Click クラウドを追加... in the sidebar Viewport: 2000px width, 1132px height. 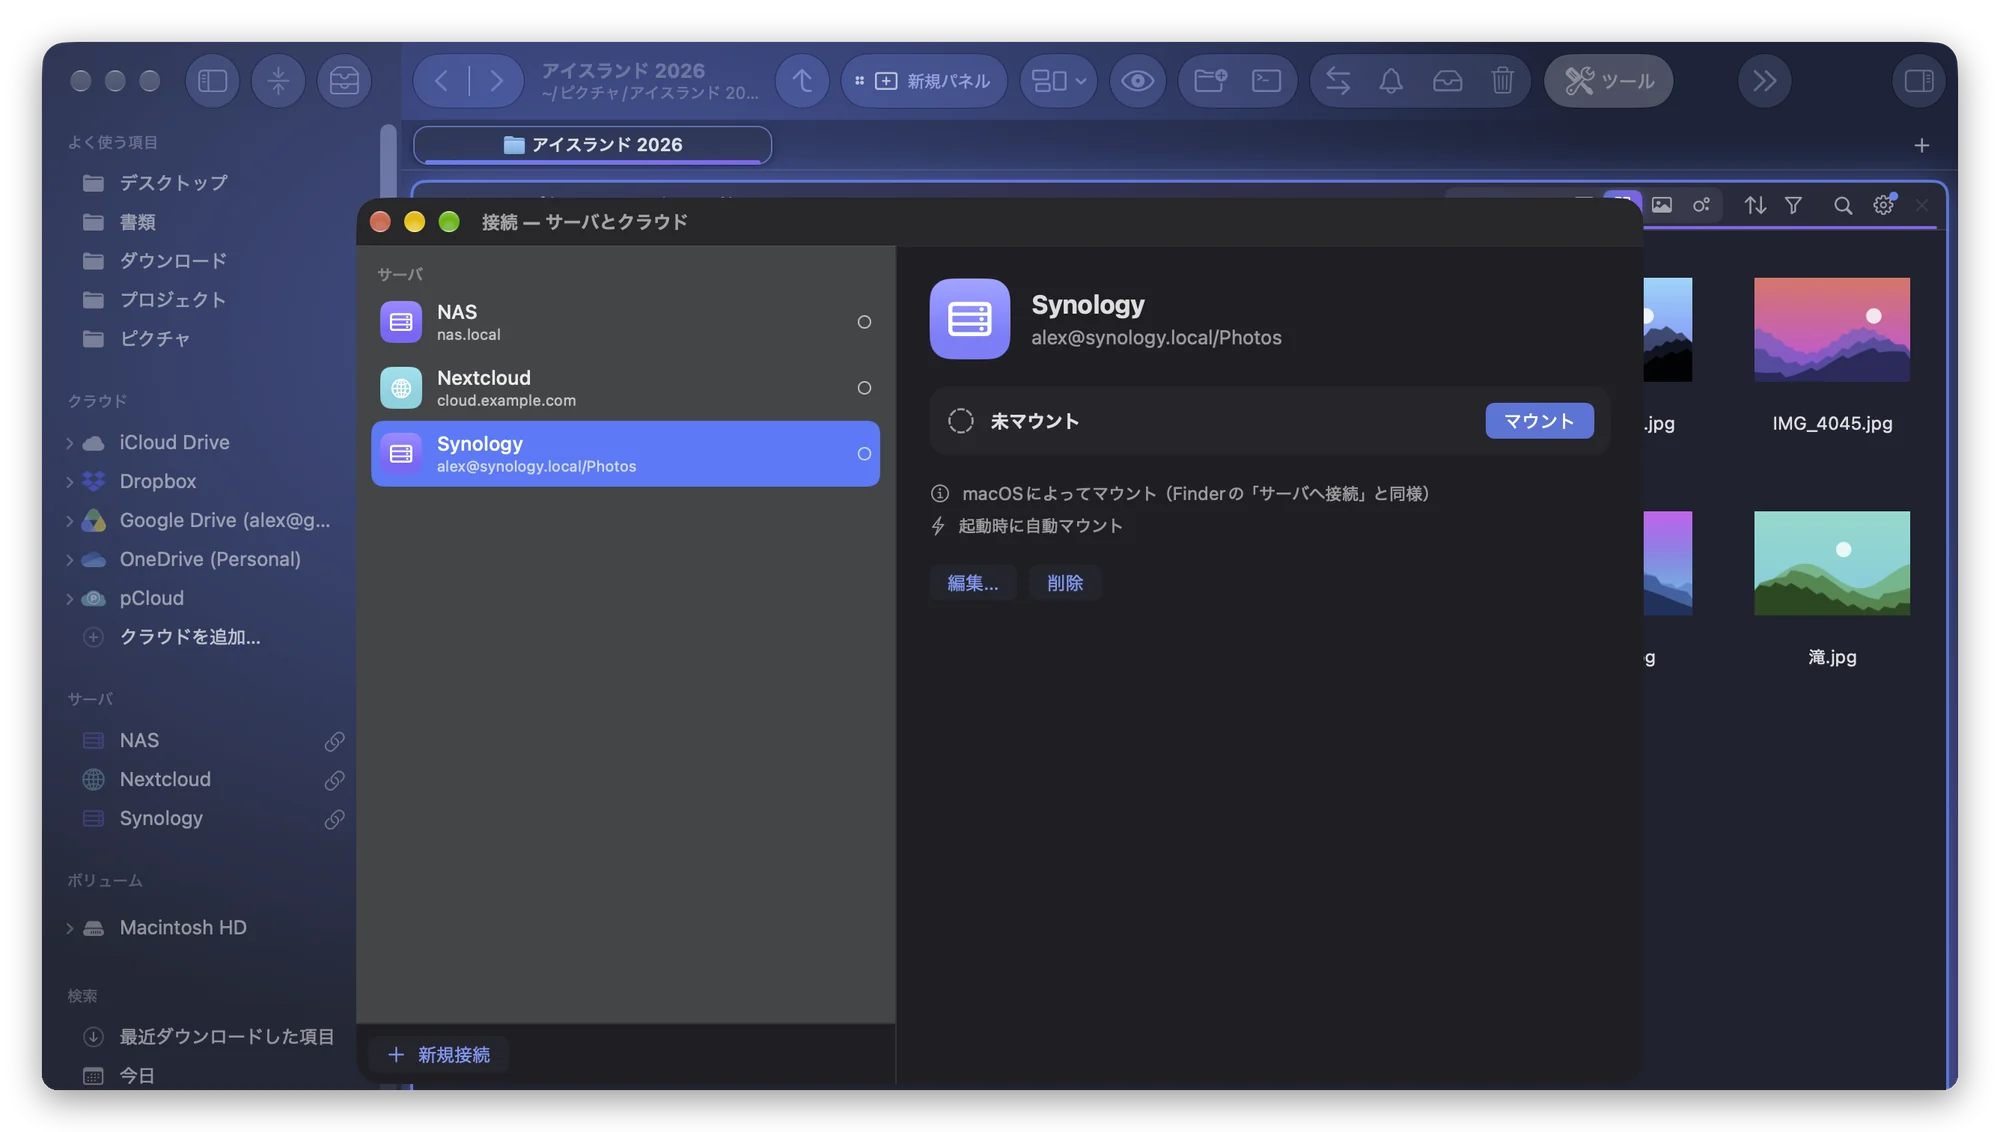(x=190, y=637)
